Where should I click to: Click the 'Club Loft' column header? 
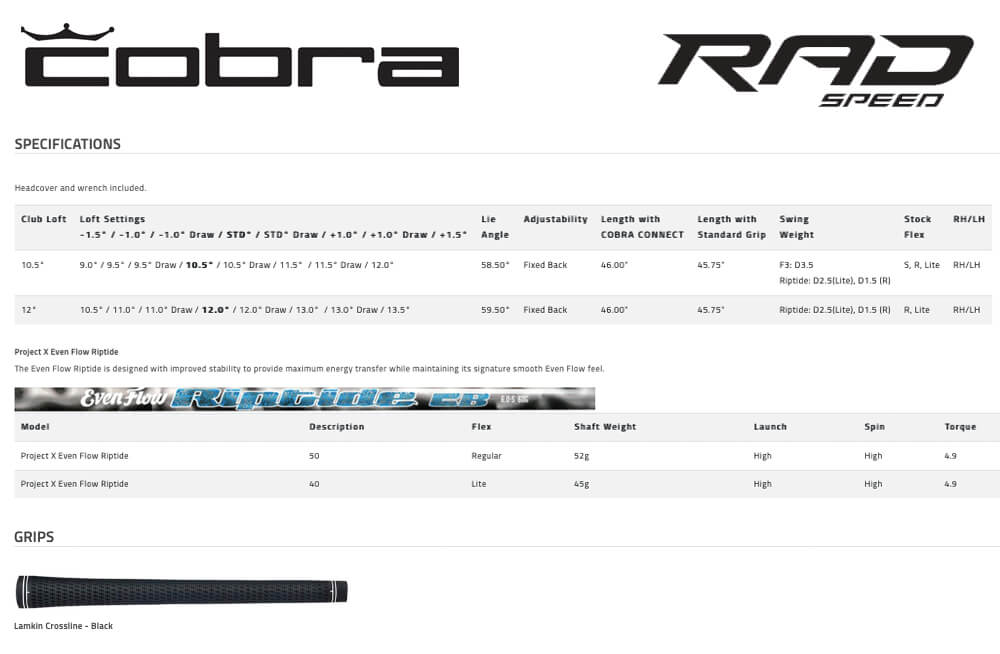click(x=43, y=219)
